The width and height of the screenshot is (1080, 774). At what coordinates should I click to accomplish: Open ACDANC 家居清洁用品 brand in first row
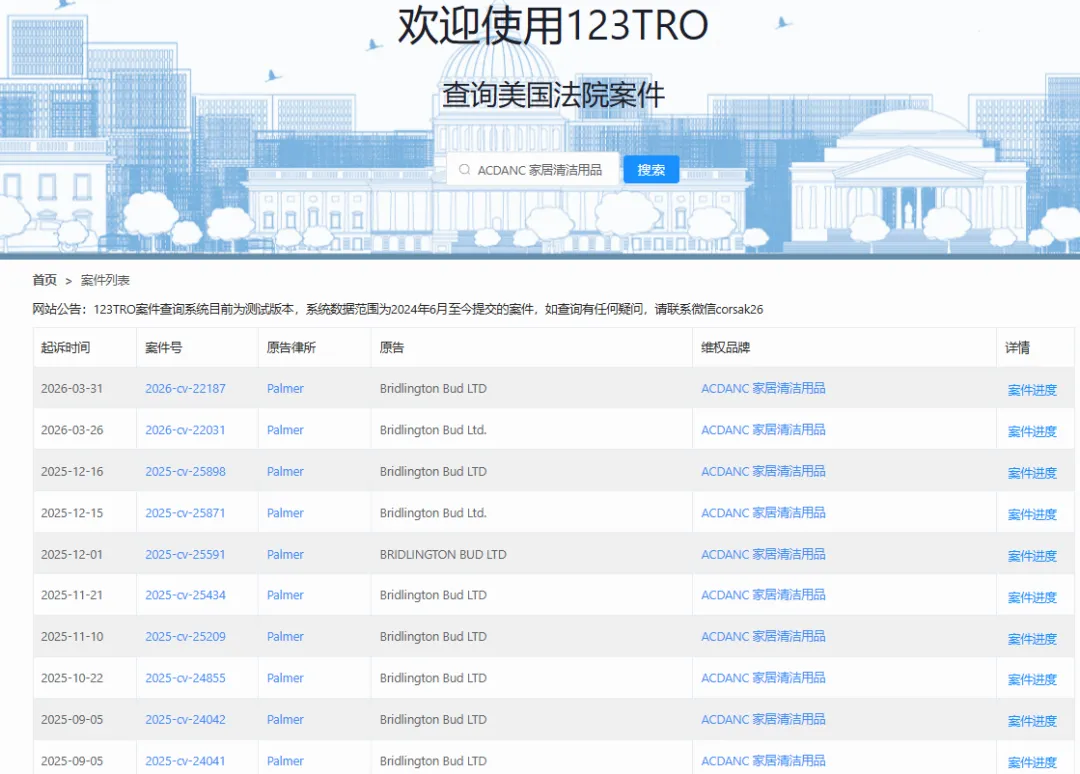[x=763, y=389]
